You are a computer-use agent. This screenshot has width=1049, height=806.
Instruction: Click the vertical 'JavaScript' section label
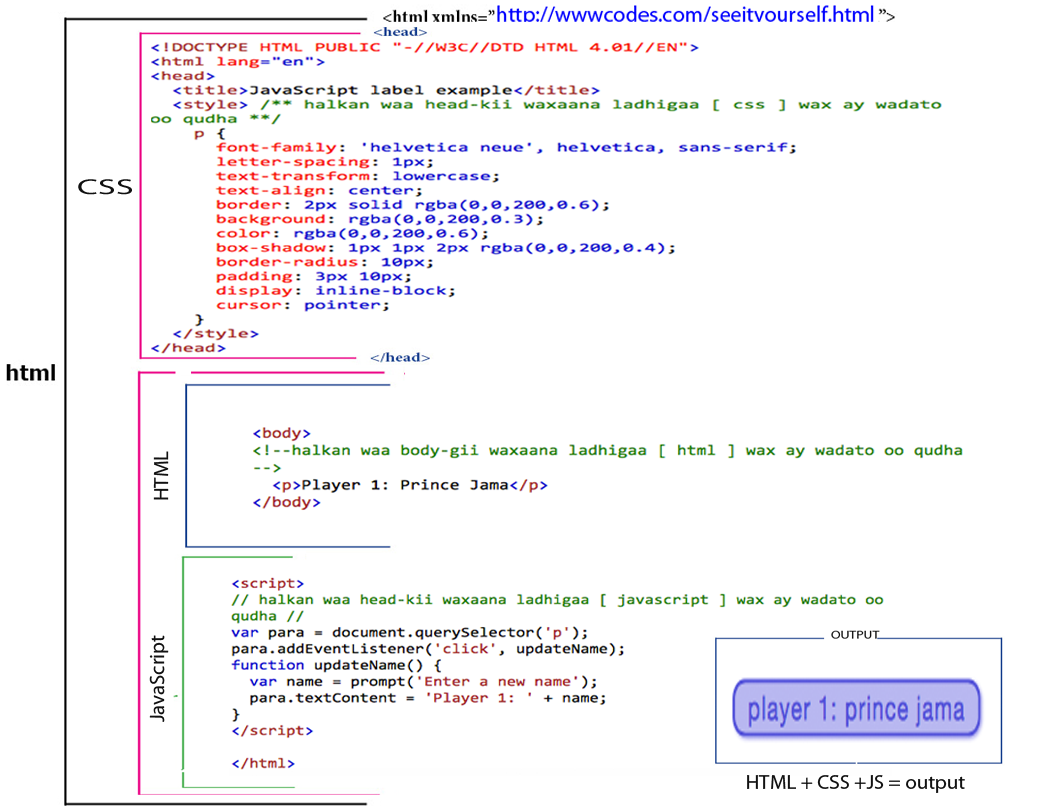158,678
